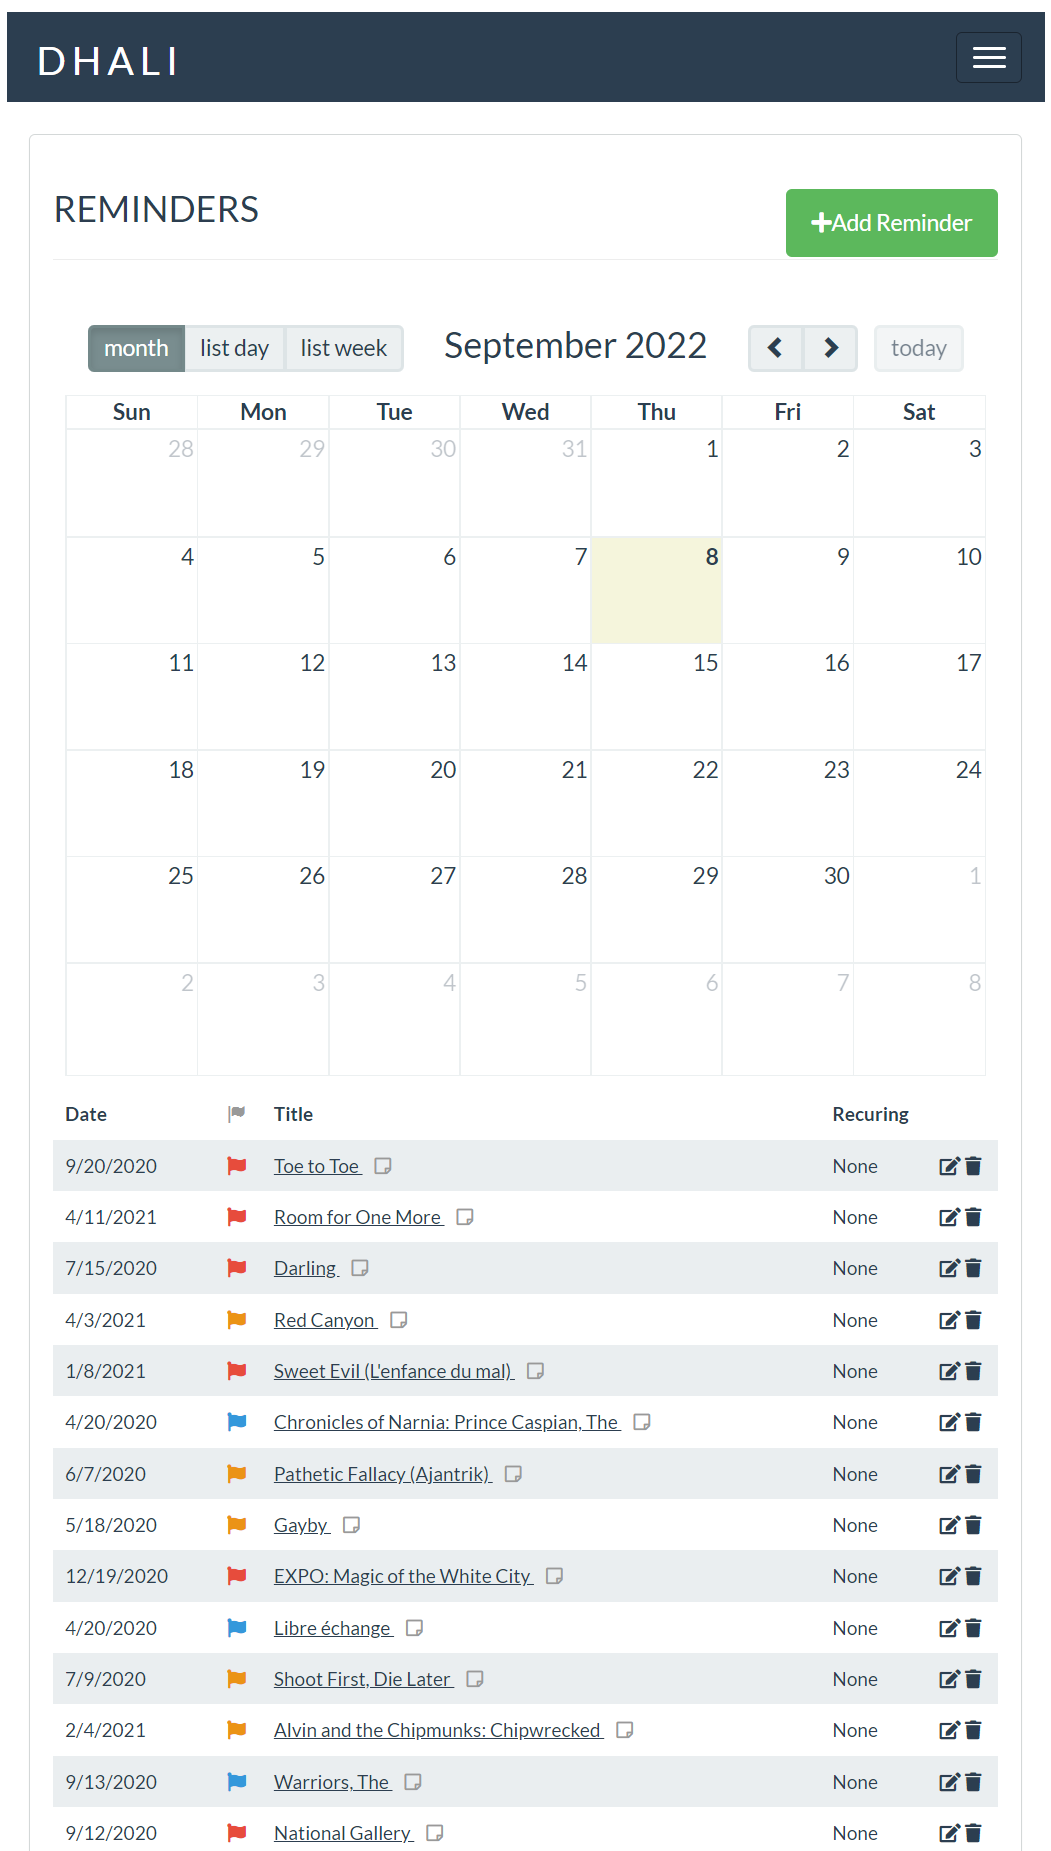The width and height of the screenshot is (1051, 1851).
Task: Click edit icon for Toe to Toe reminder
Action: tap(949, 1166)
